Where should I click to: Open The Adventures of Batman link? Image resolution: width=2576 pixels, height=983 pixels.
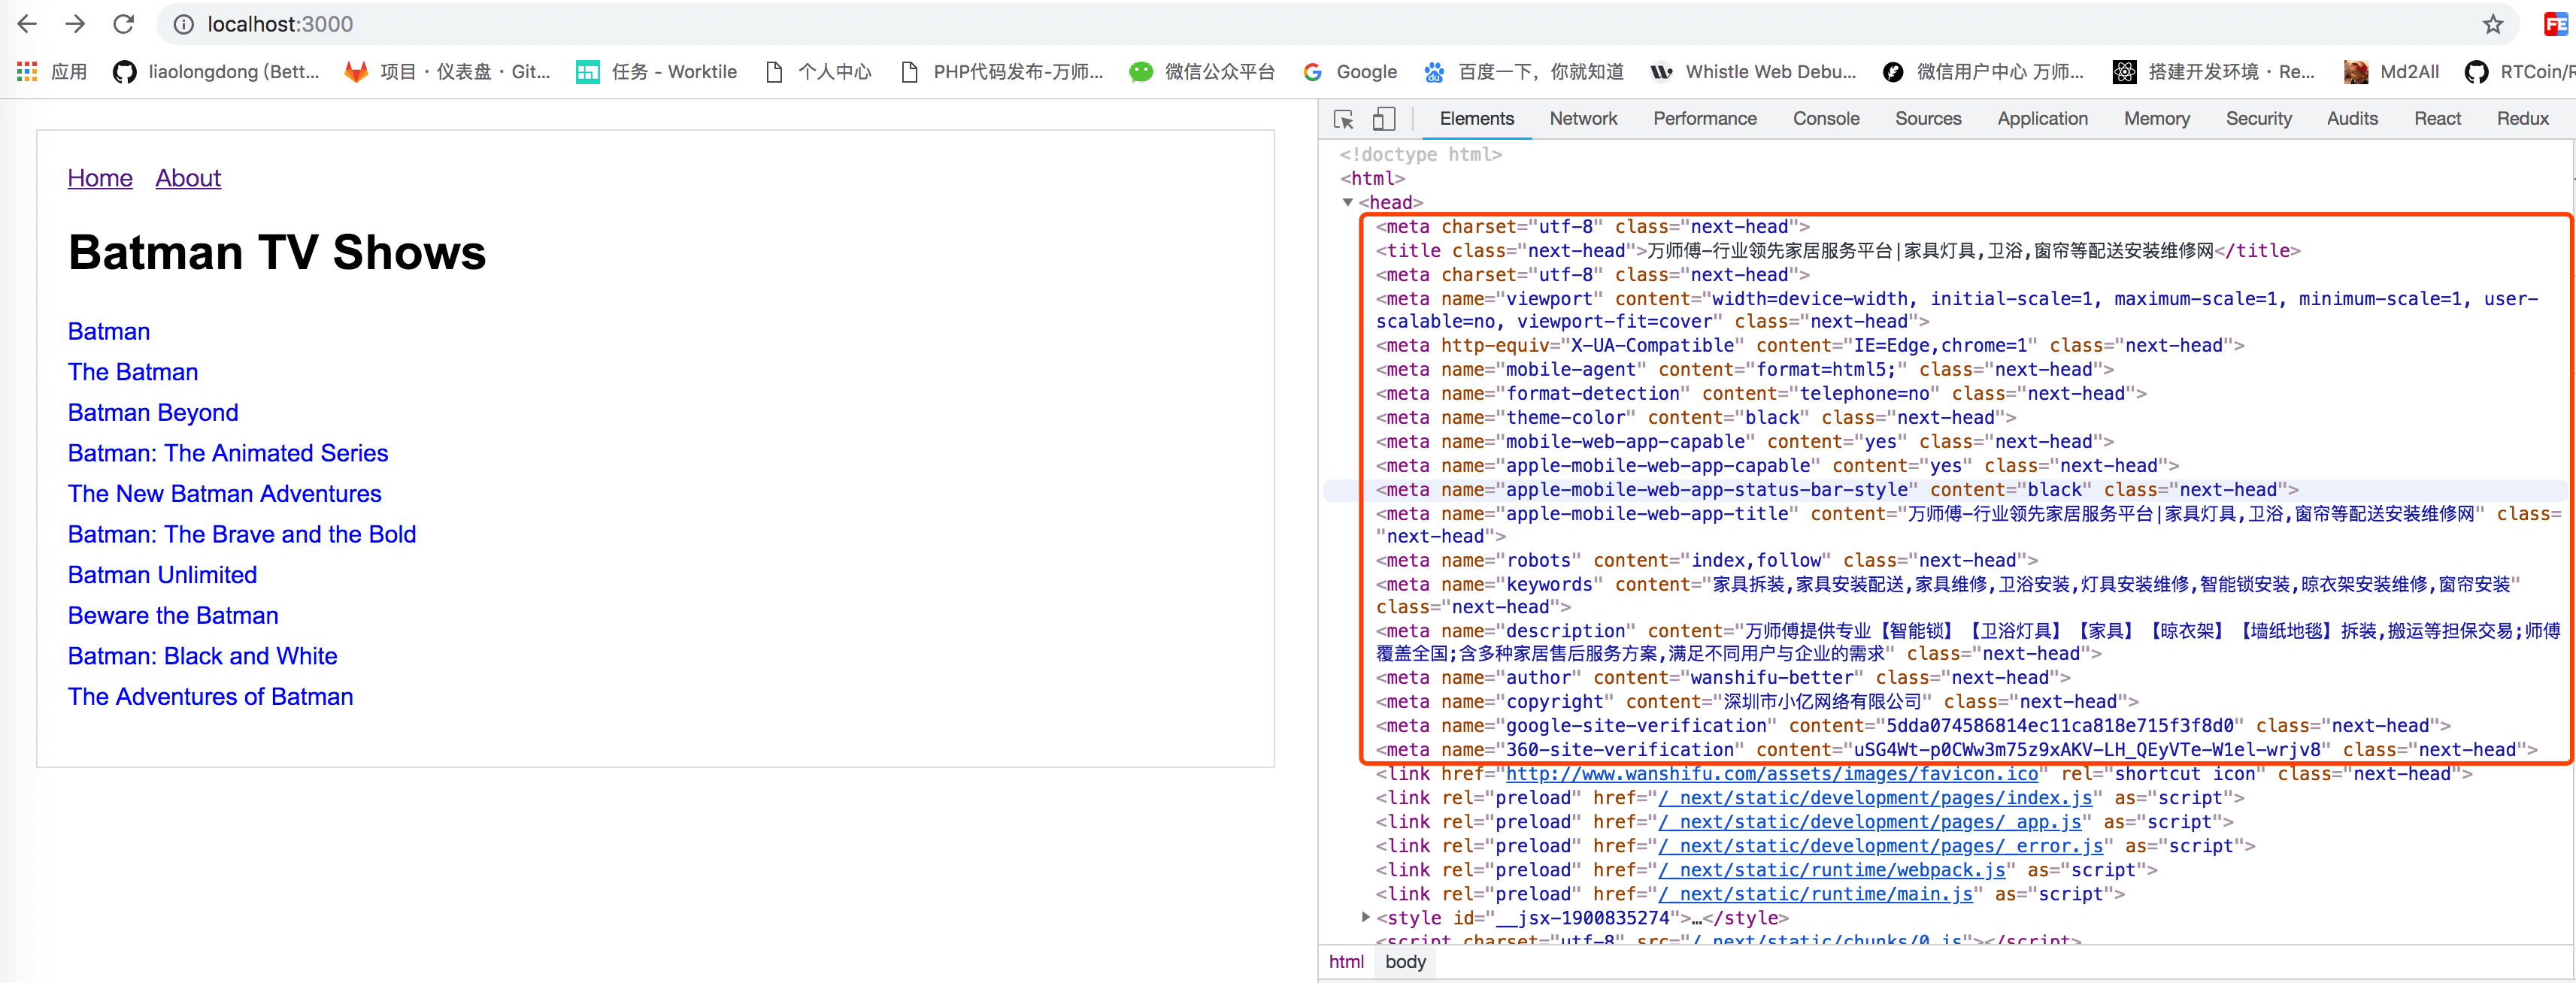pos(211,696)
